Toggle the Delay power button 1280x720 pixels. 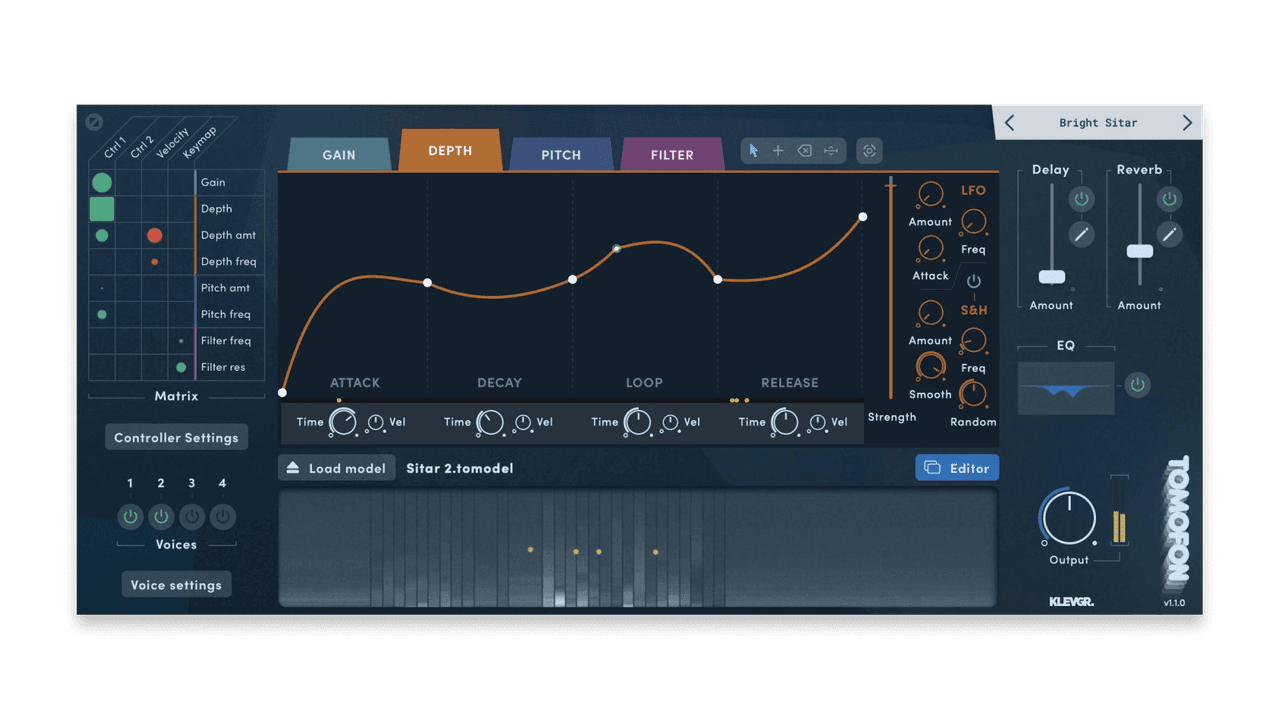1081,198
